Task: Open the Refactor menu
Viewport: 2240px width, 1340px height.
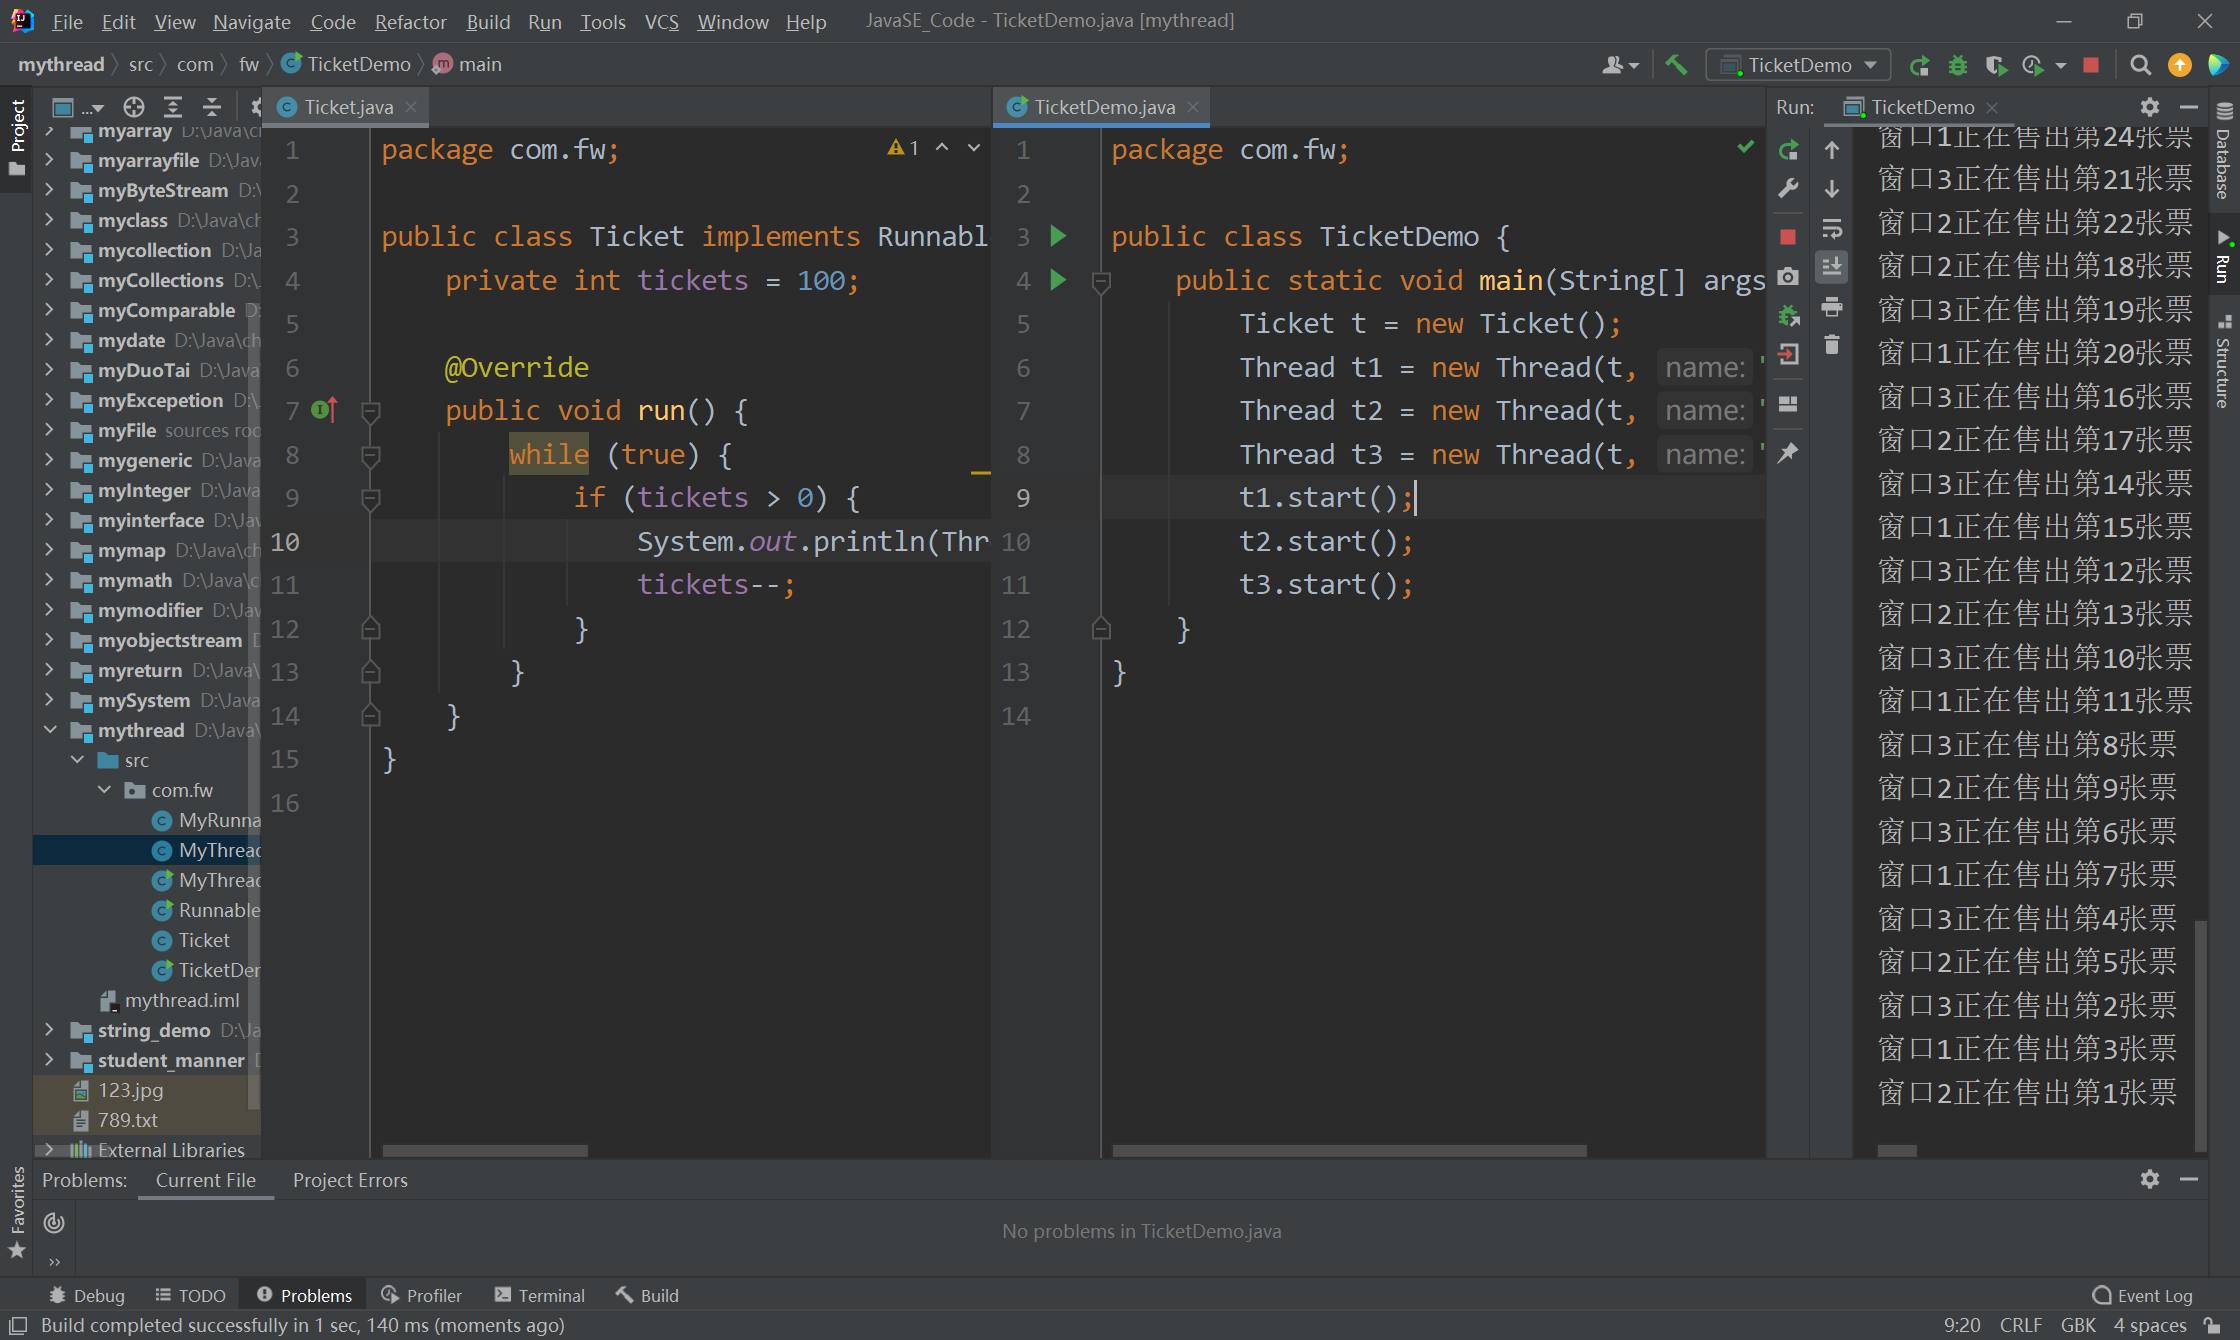Action: click(410, 21)
